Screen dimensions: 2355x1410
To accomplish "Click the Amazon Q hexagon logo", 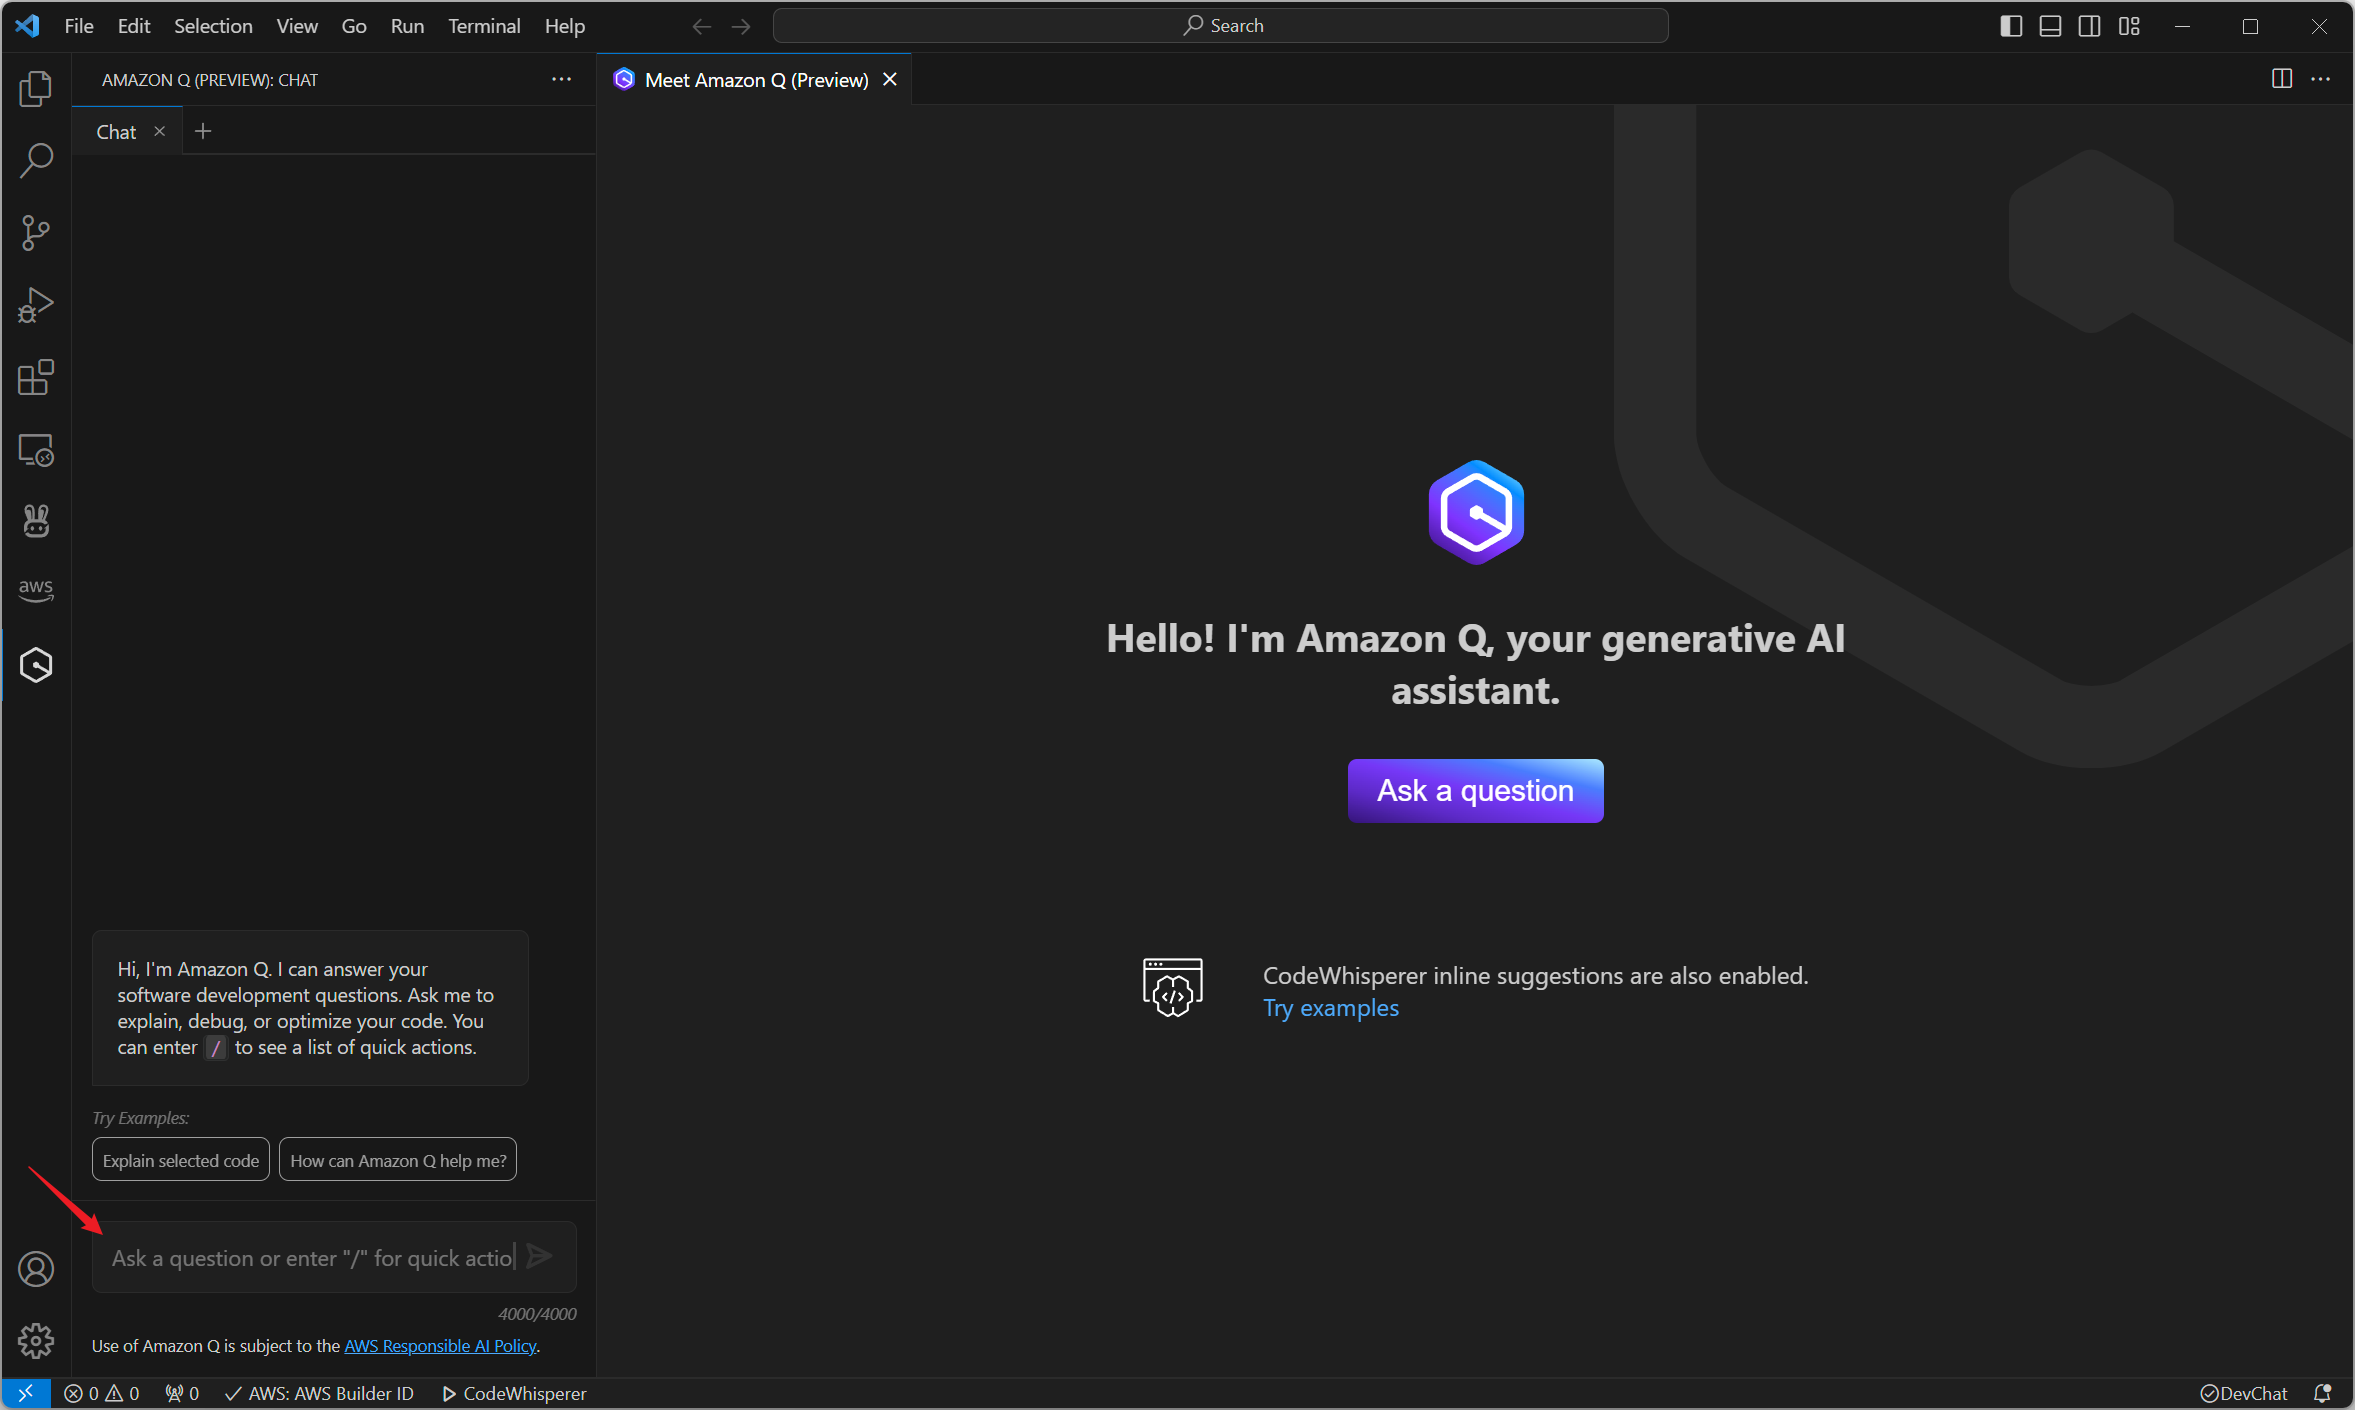I will point(1476,512).
